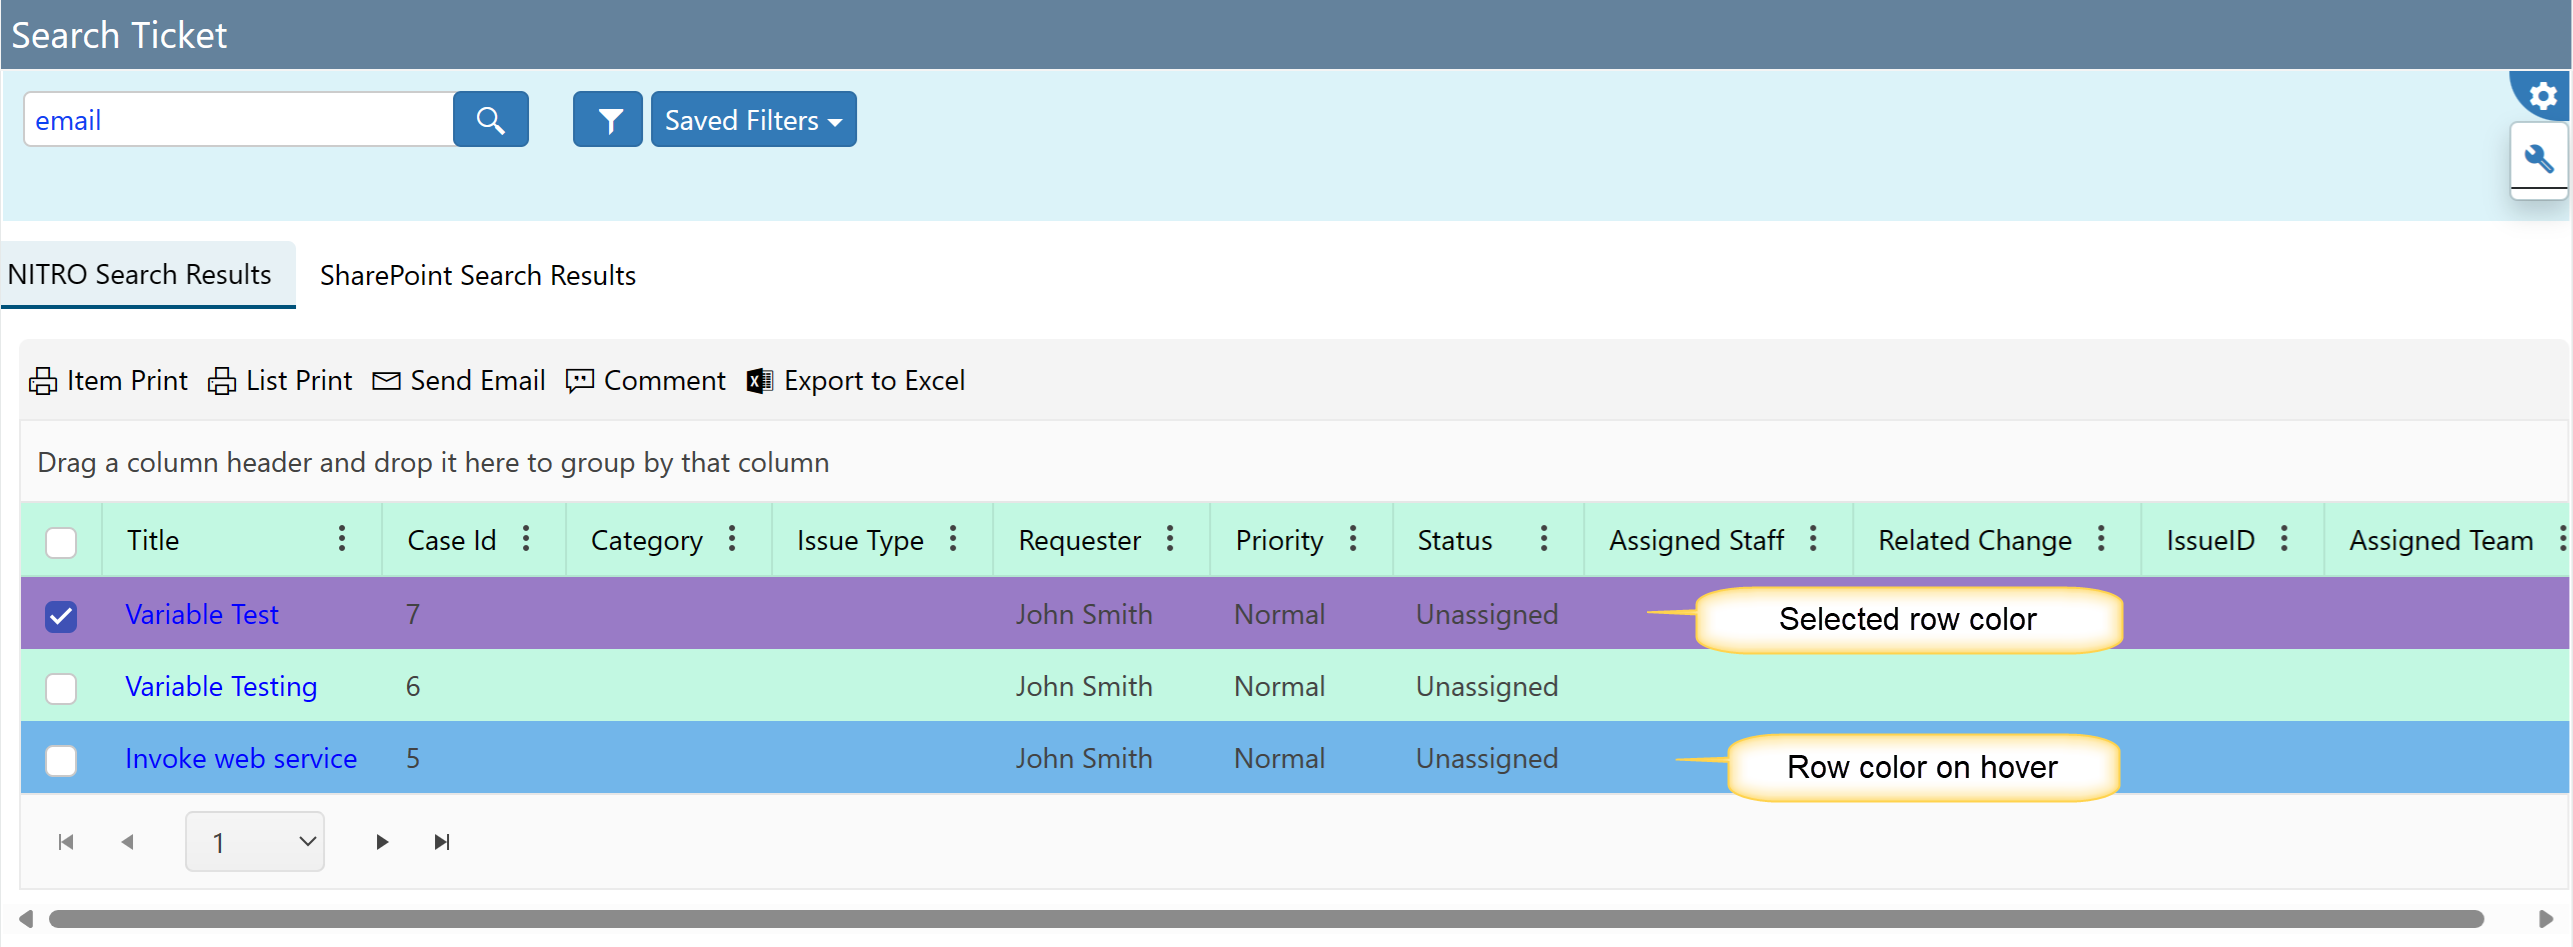Switch to SharePoint Search Results tab
This screenshot has height=947, width=2573.
click(478, 276)
